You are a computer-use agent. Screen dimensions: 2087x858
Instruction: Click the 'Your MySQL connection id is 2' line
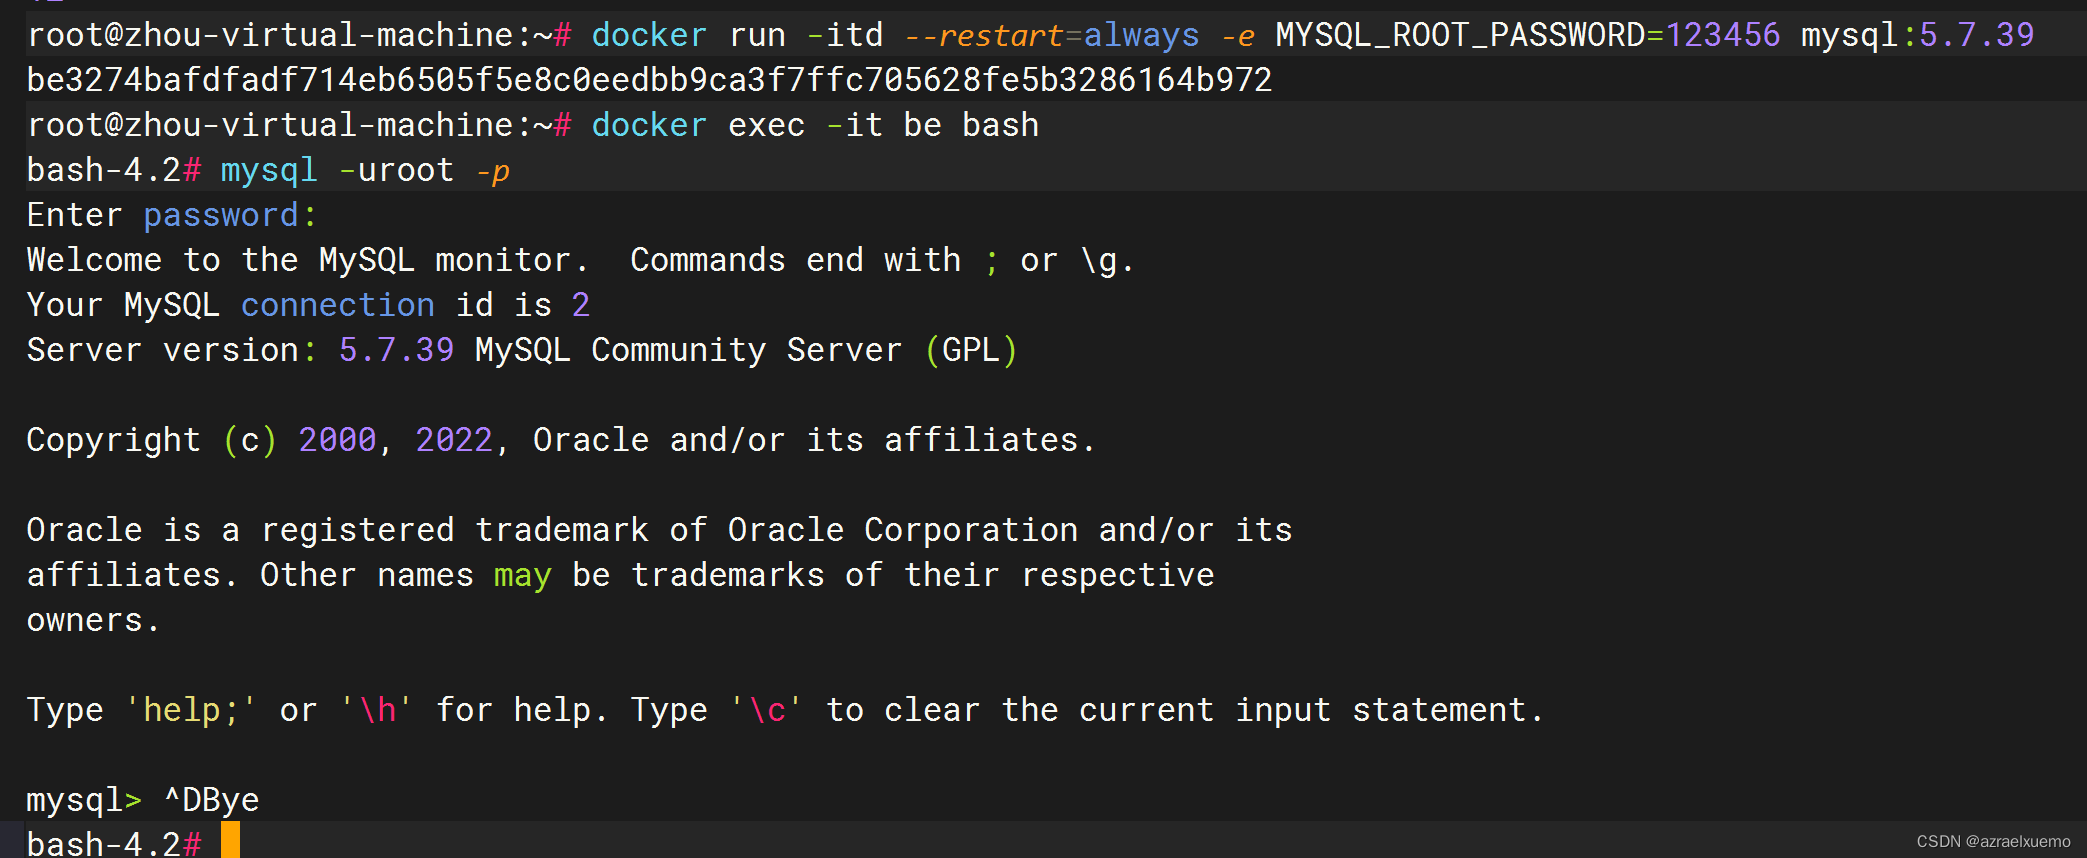tap(308, 305)
